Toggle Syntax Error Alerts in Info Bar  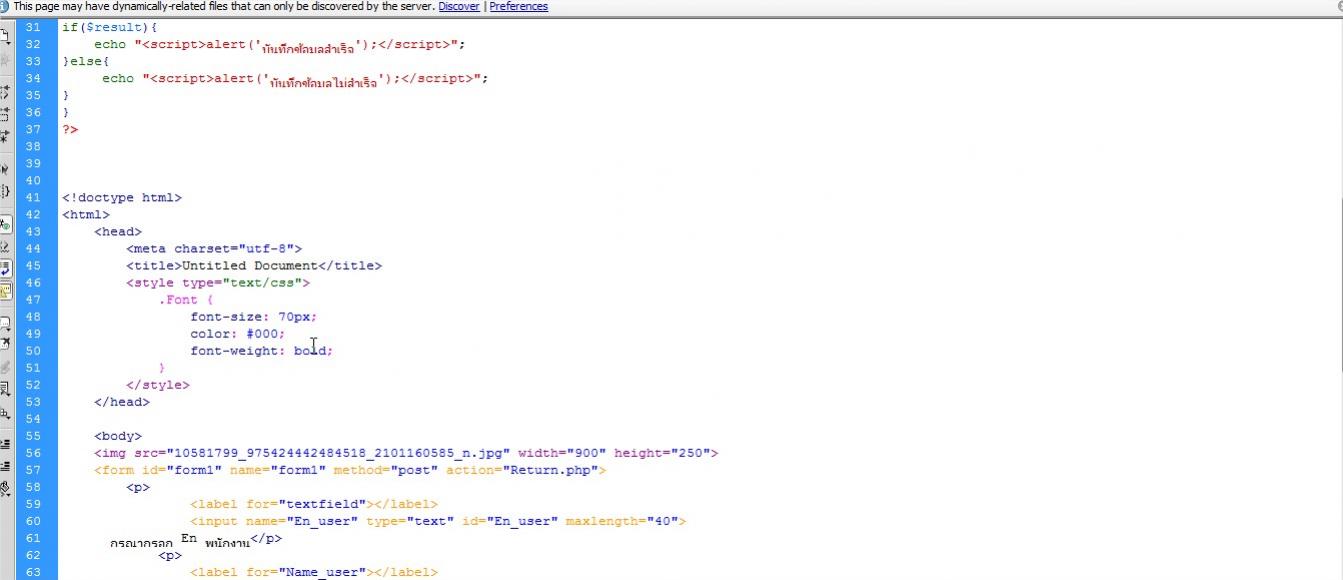click(5, 290)
